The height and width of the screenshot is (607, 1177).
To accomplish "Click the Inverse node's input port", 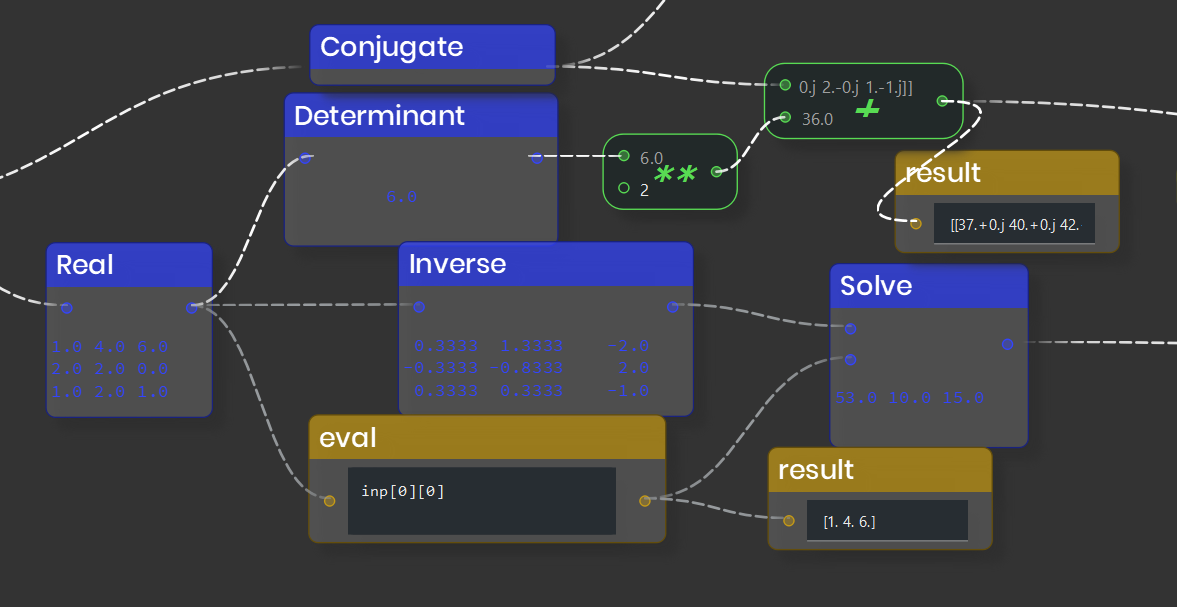I will tap(419, 307).
